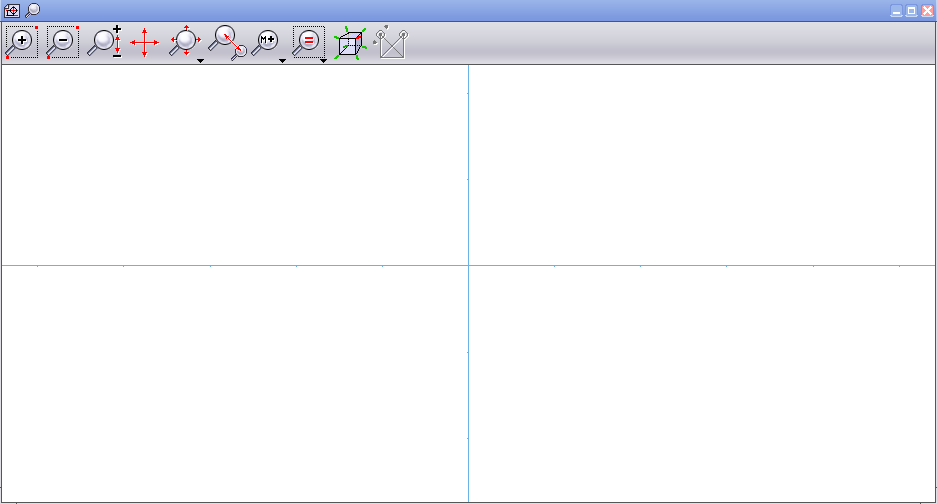Expand dropdown next to equals-sign magnifier
This screenshot has width=937, height=504.
[x=323, y=61]
